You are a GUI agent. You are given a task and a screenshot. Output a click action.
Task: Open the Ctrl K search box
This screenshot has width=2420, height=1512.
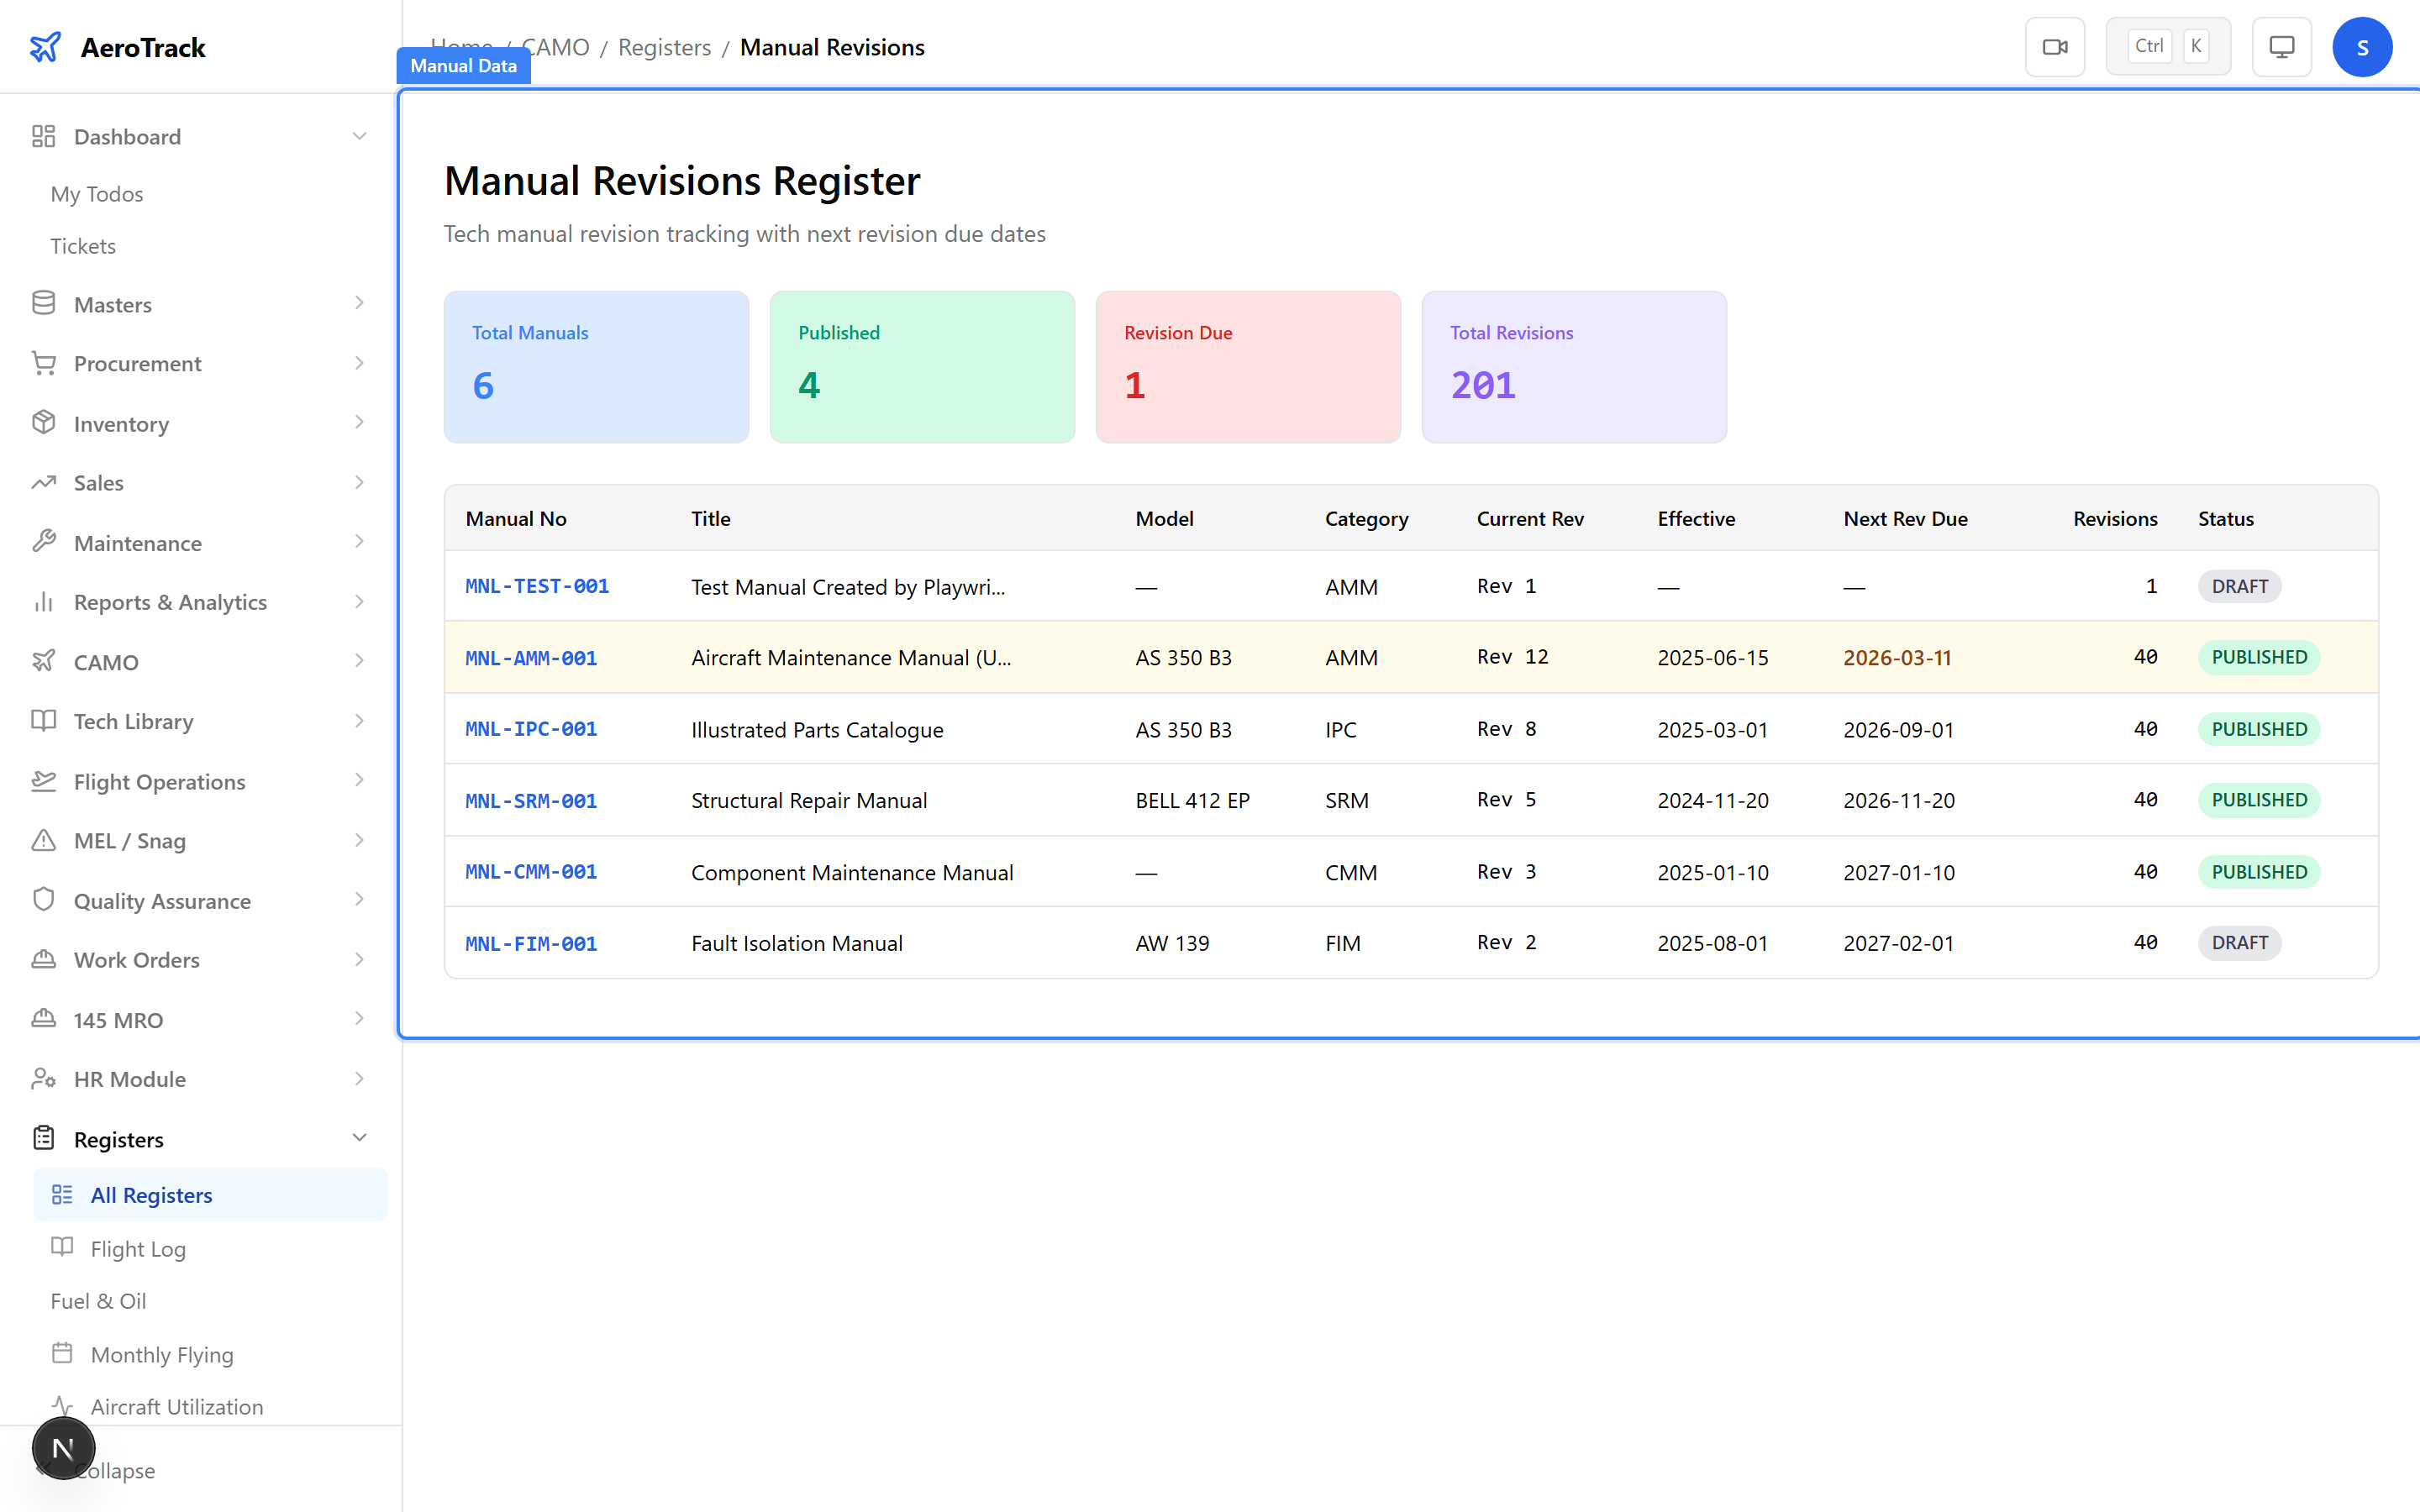2167,45
